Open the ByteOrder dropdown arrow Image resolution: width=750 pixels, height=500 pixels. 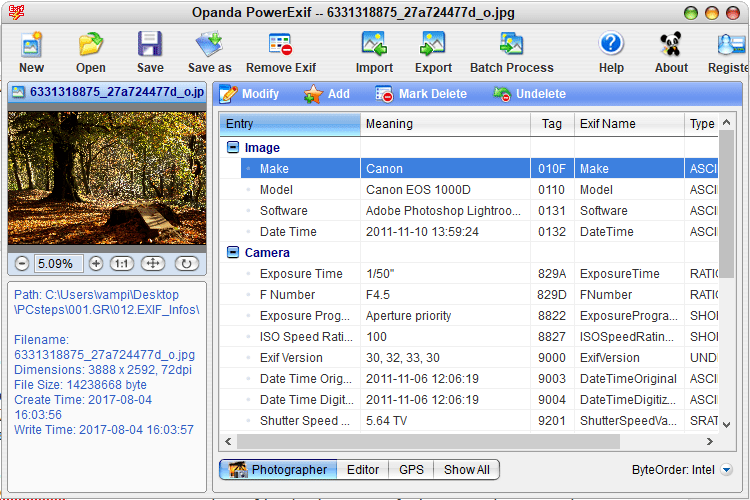click(726, 470)
